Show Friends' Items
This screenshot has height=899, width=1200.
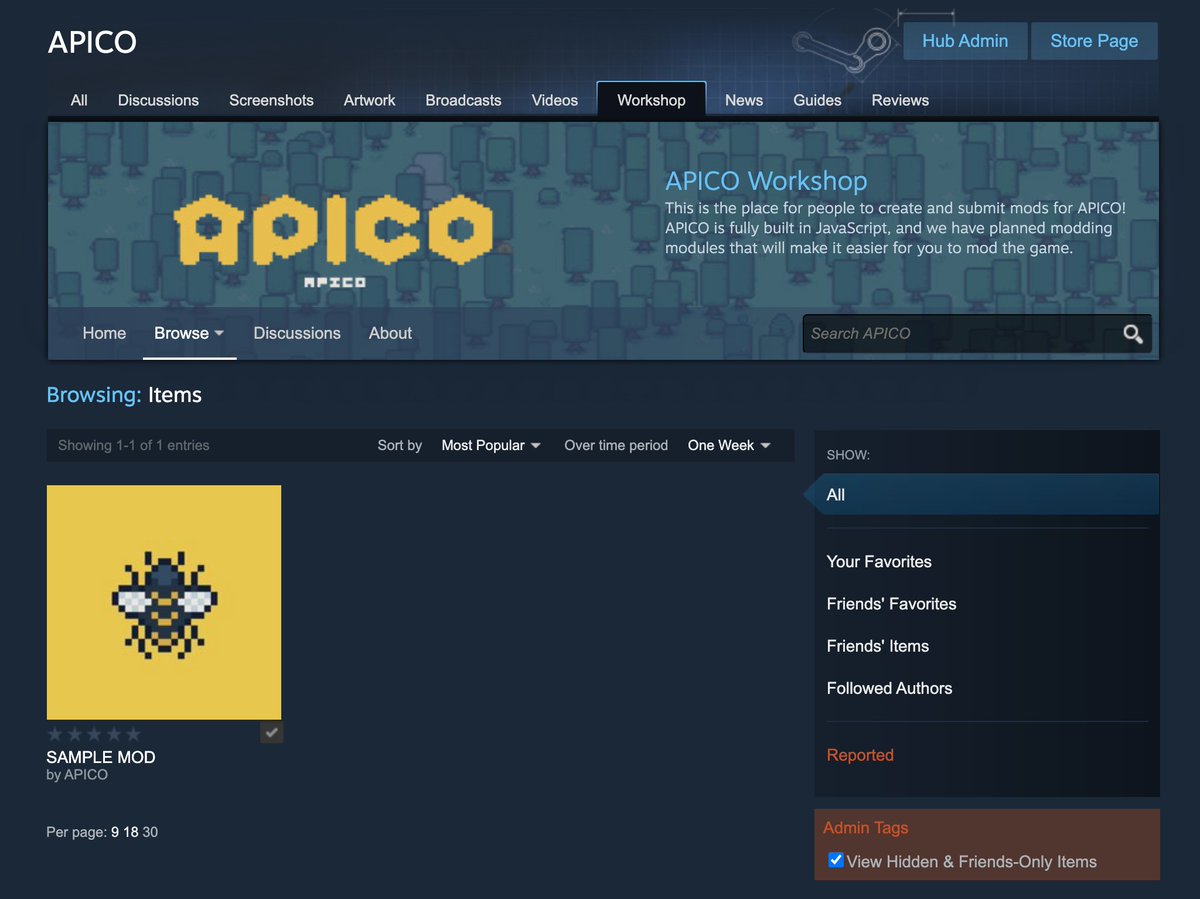tap(878, 646)
